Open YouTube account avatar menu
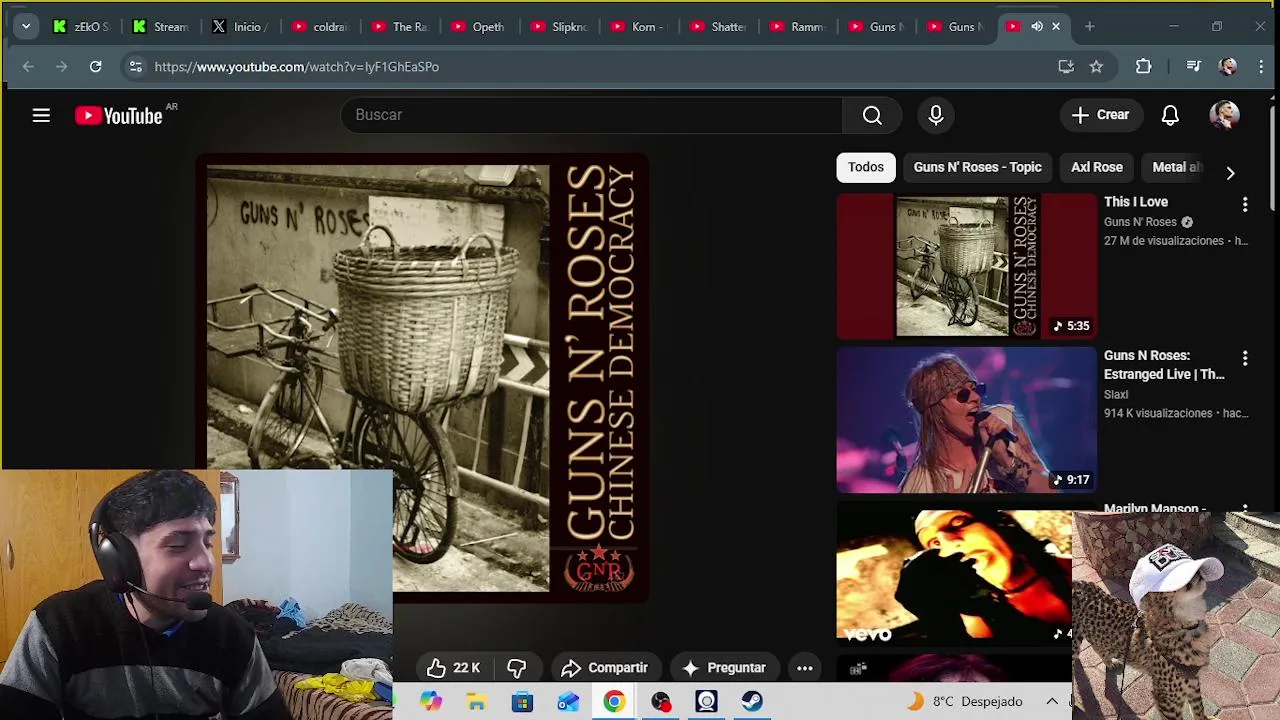1280x720 pixels. click(x=1225, y=115)
